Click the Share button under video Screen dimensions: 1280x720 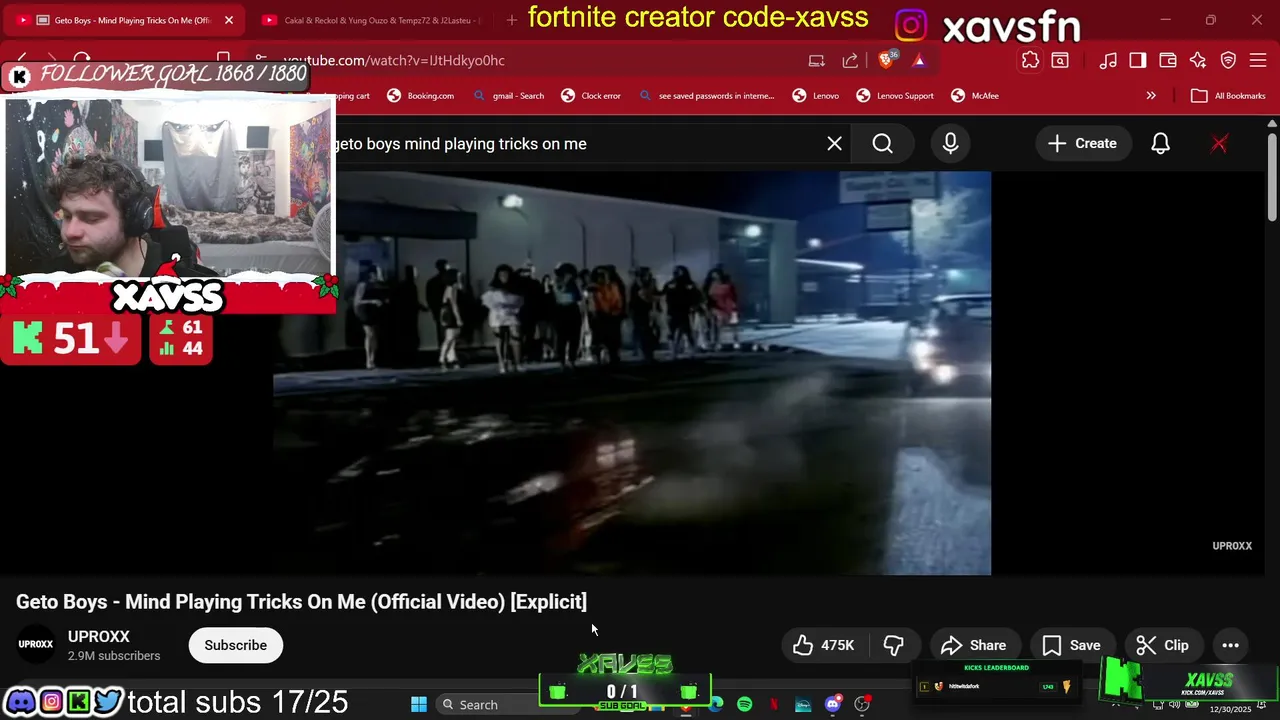click(973, 645)
